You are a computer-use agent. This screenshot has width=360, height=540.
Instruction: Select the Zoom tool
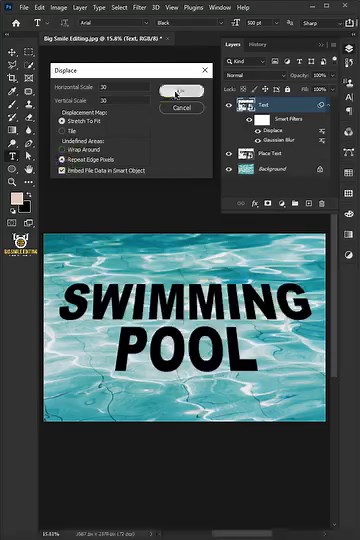12,182
